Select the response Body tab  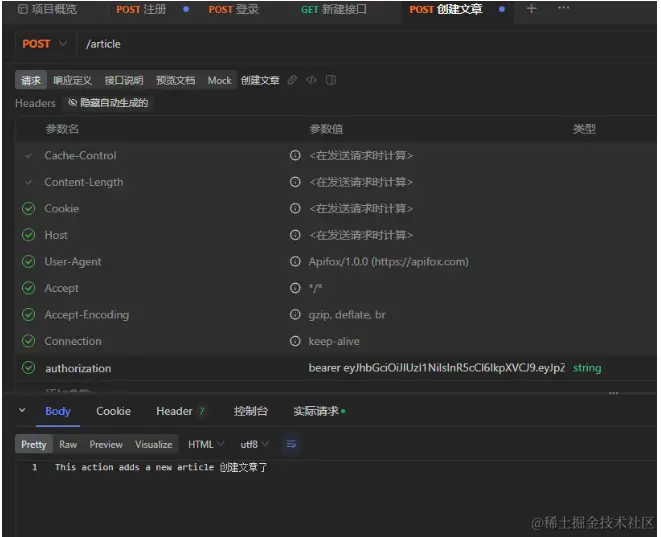point(58,411)
